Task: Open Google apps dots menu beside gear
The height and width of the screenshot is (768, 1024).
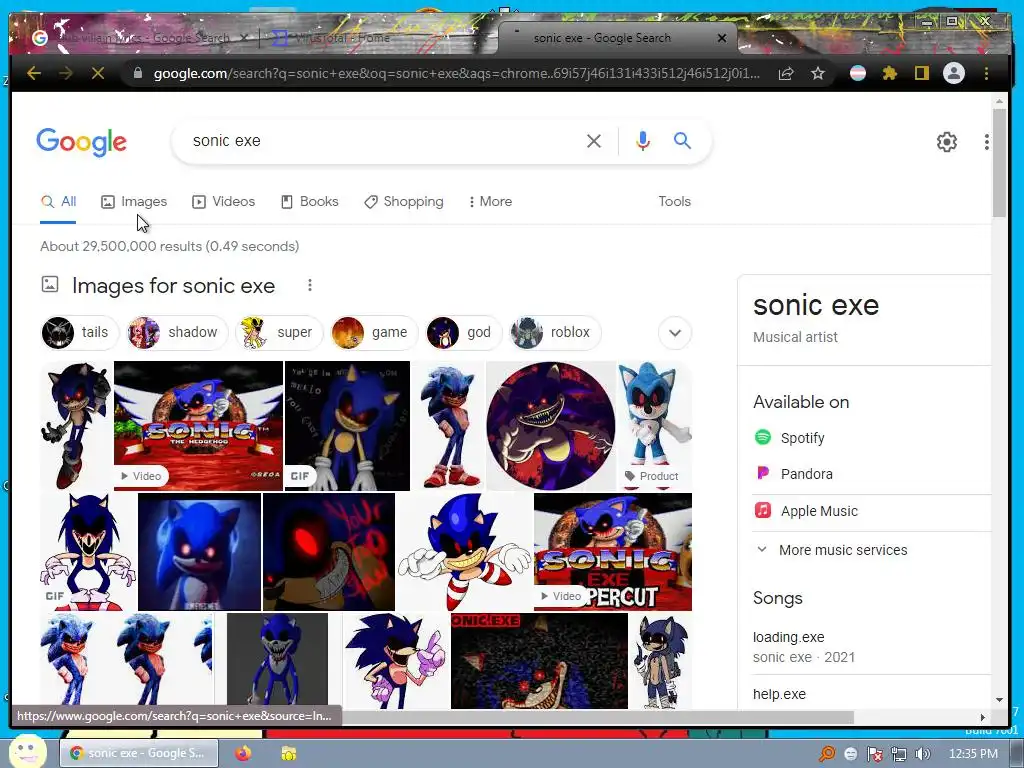Action: (x=986, y=142)
